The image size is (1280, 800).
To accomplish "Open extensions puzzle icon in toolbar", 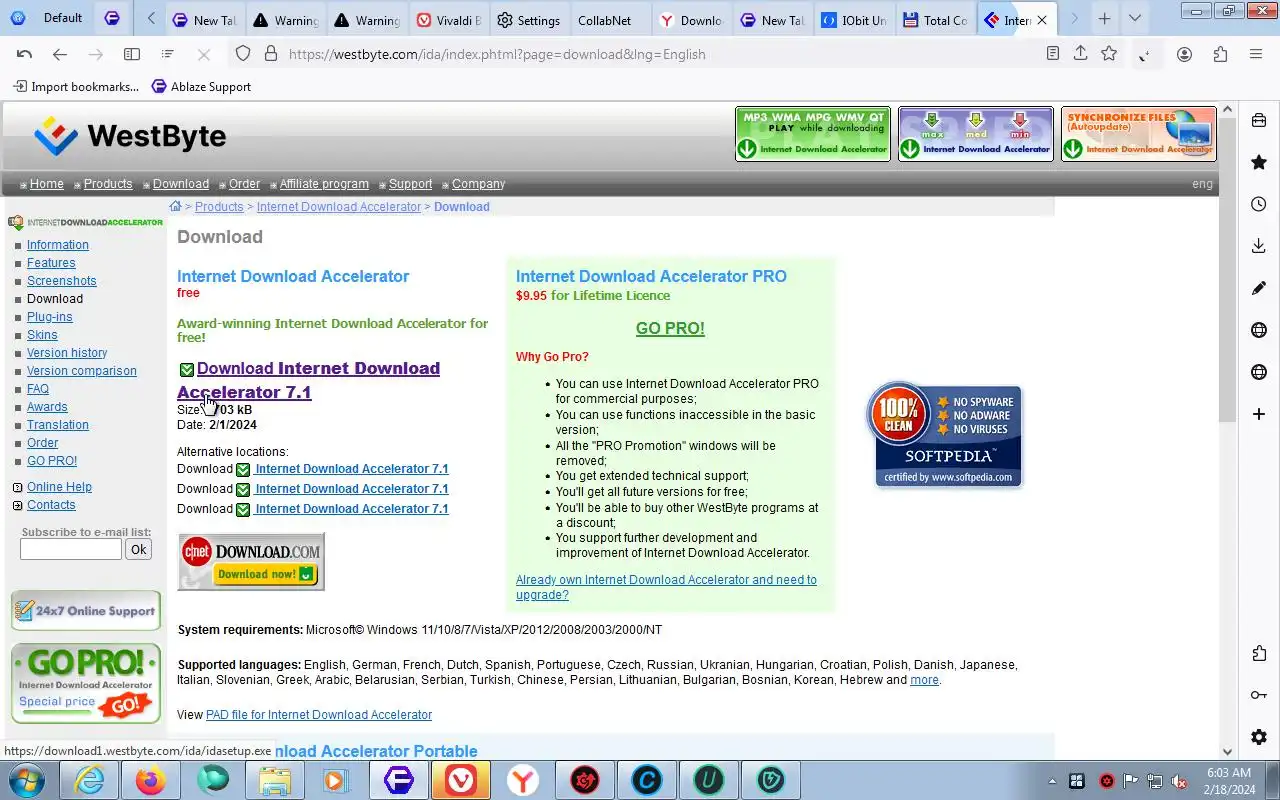I will coord(1220,54).
